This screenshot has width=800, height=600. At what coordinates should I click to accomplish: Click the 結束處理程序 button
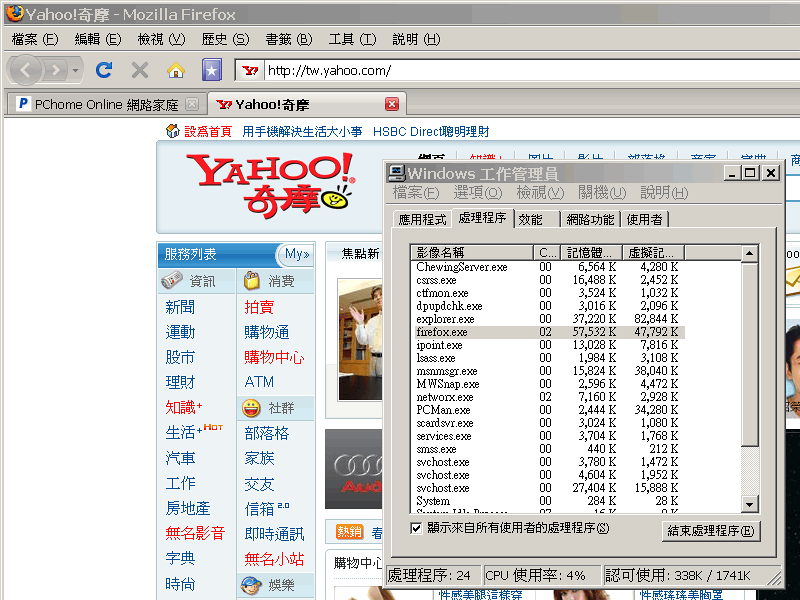click(710, 530)
